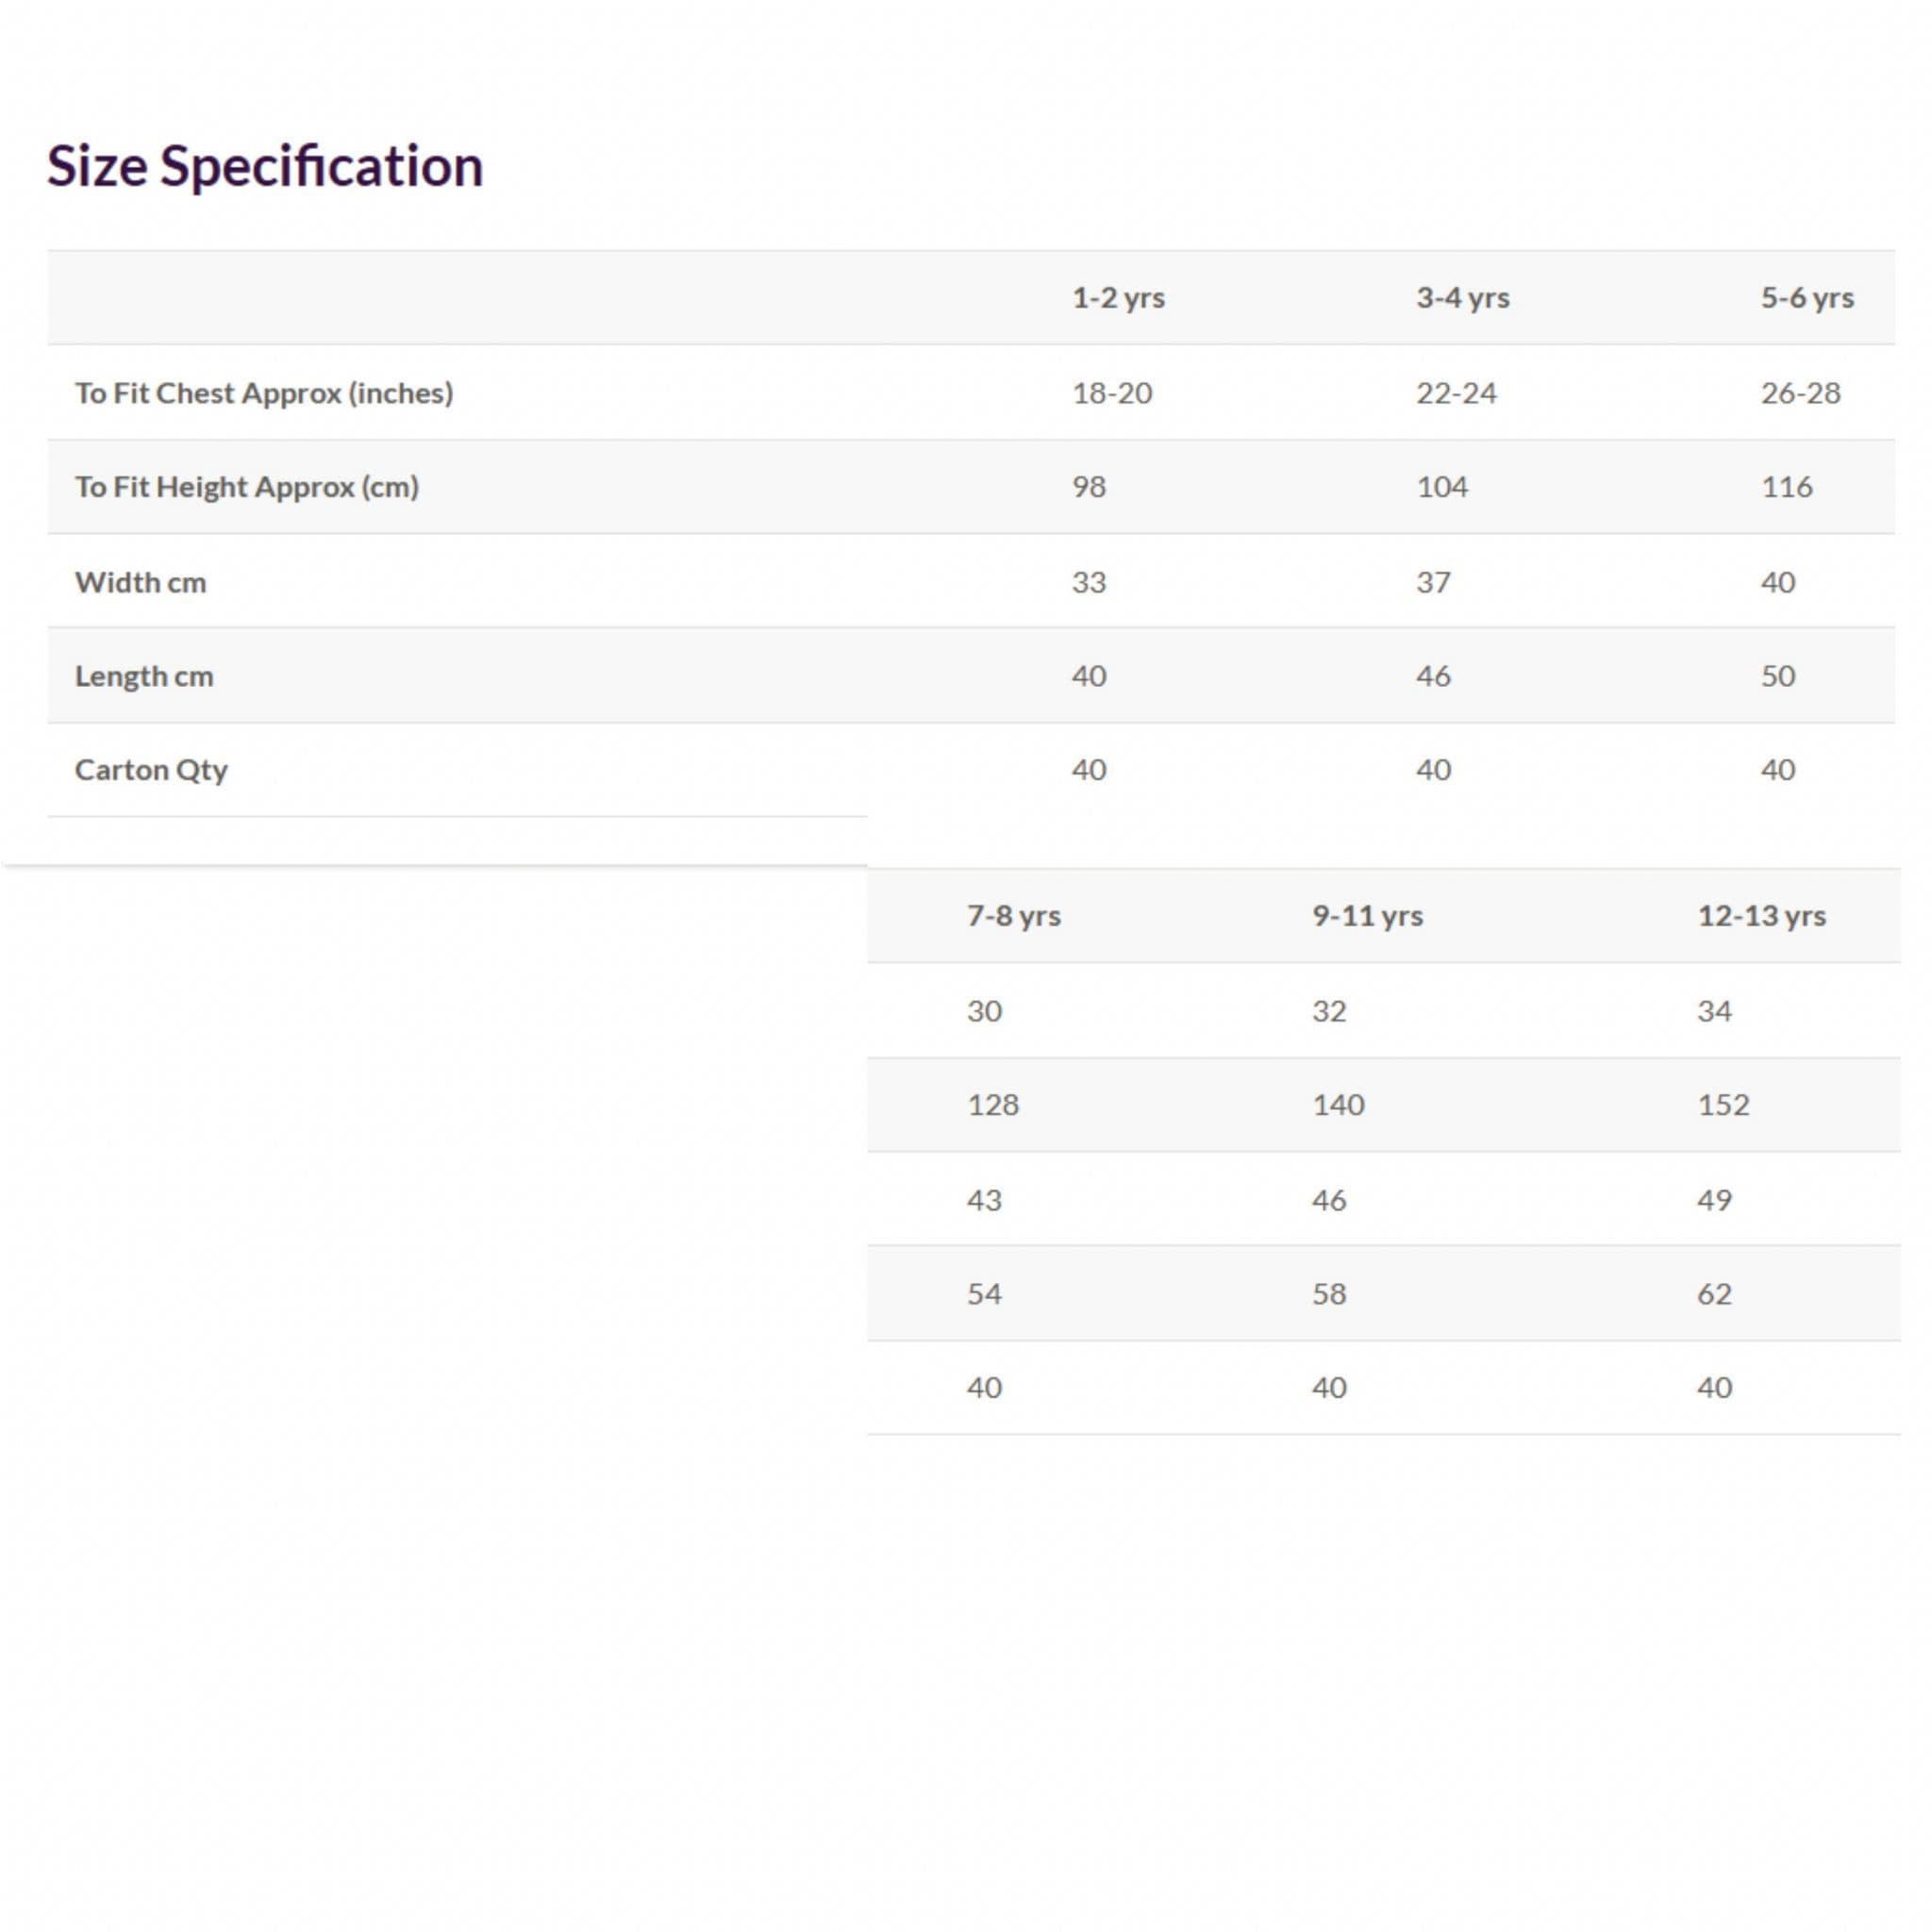Screen dimensions: 1932x1932
Task: Pick the chest value "18-20"
Action: pyautogui.click(x=1112, y=393)
